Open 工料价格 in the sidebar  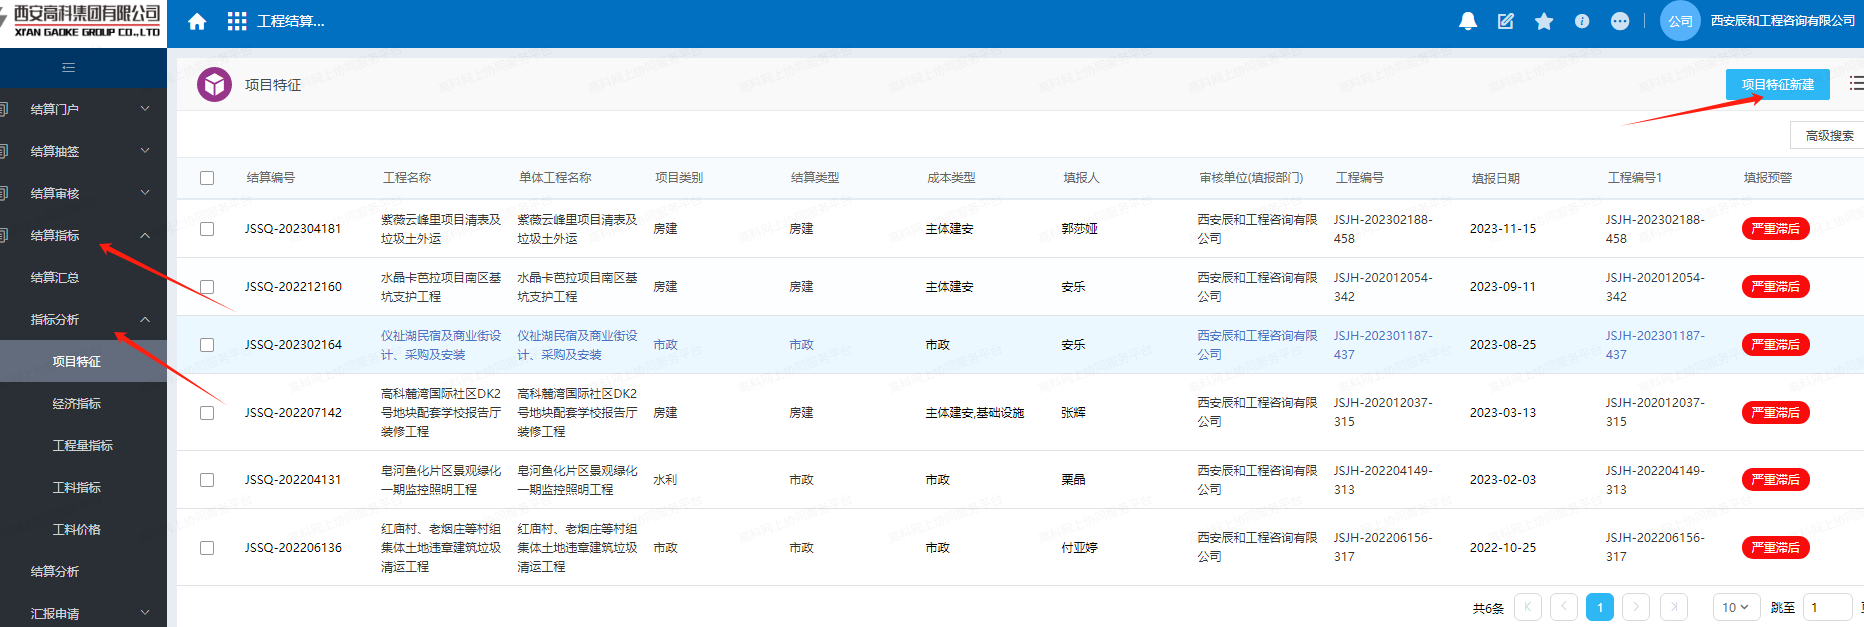pos(77,529)
